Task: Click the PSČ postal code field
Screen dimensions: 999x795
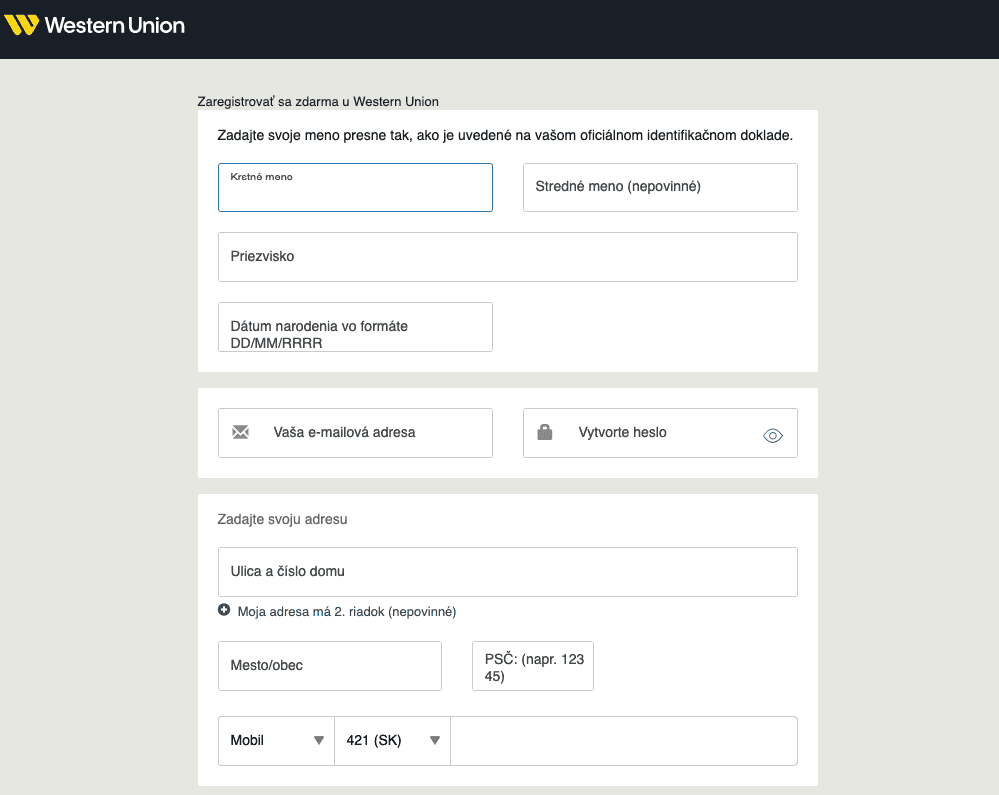Action: [533, 666]
